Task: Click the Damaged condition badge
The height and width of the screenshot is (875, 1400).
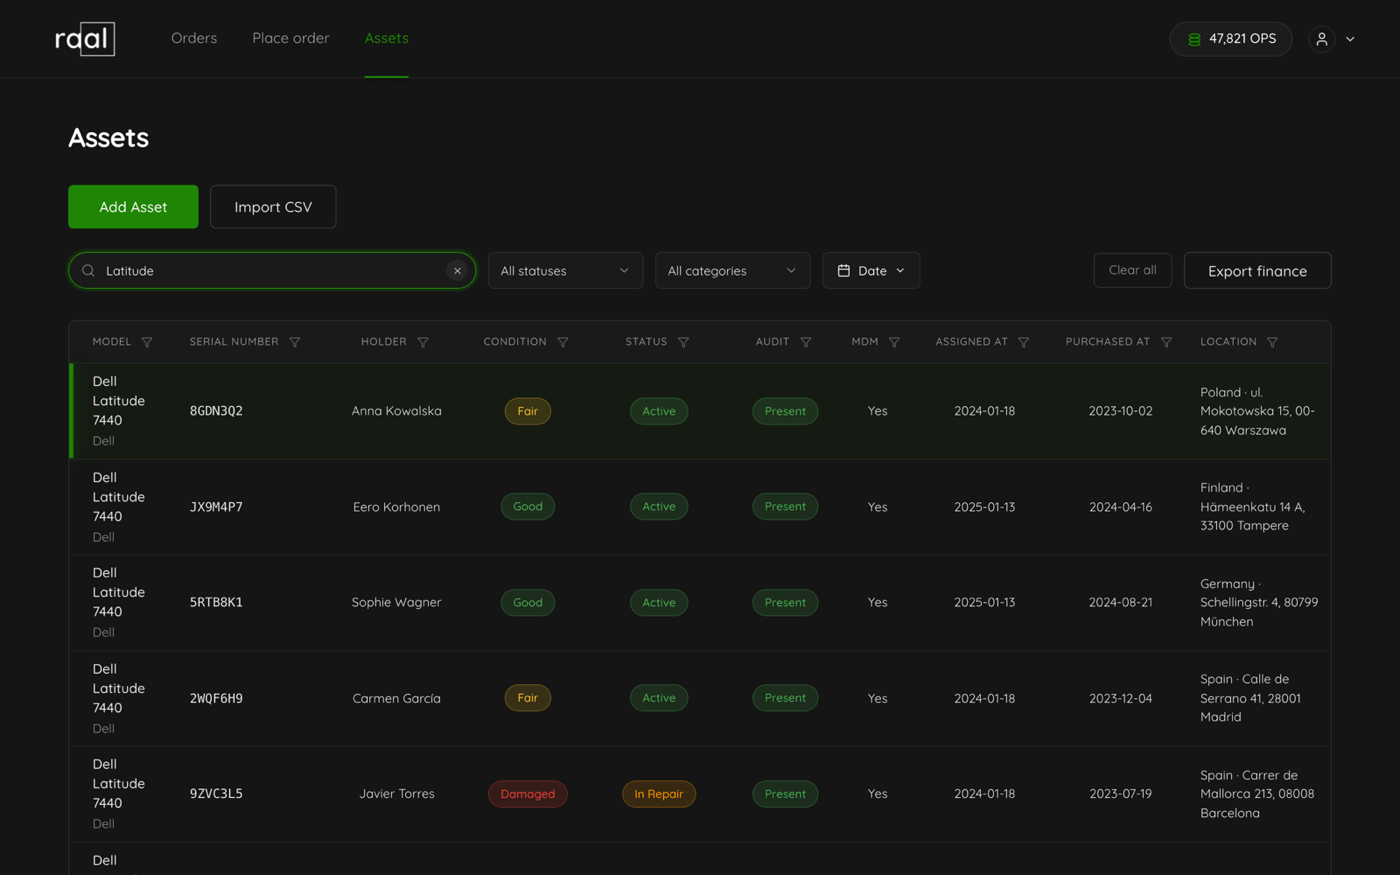Action: pyautogui.click(x=527, y=794)
